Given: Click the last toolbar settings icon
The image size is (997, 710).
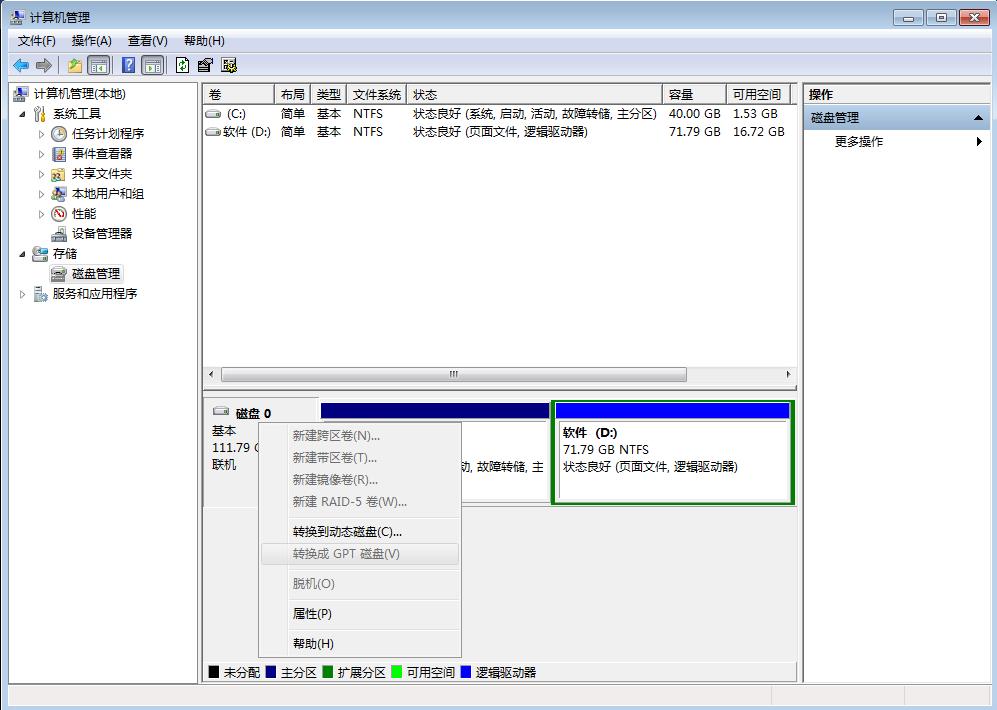Looking at the screenshot, I should [229, 65].
